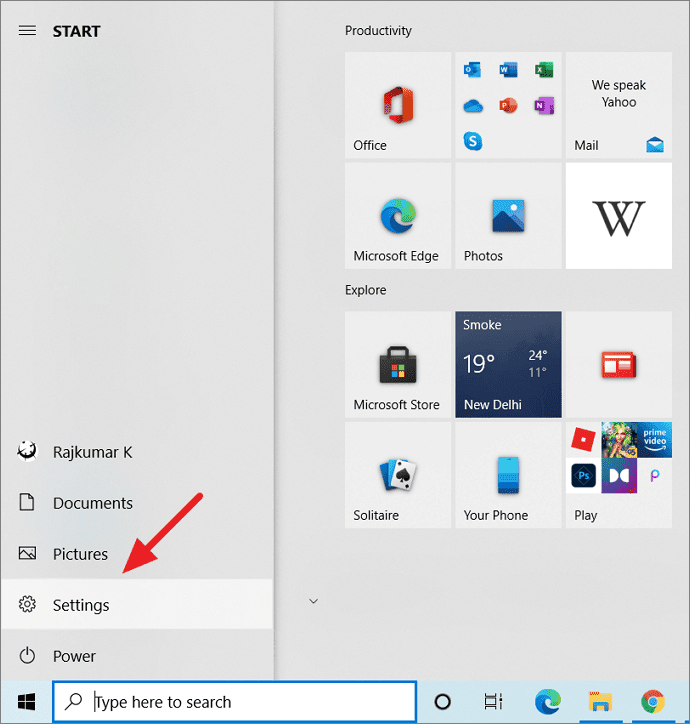The width and height of the screenshot is (690, 724).
Task: Open Roblox in the Play folder
Action: (x=583, y=439)
